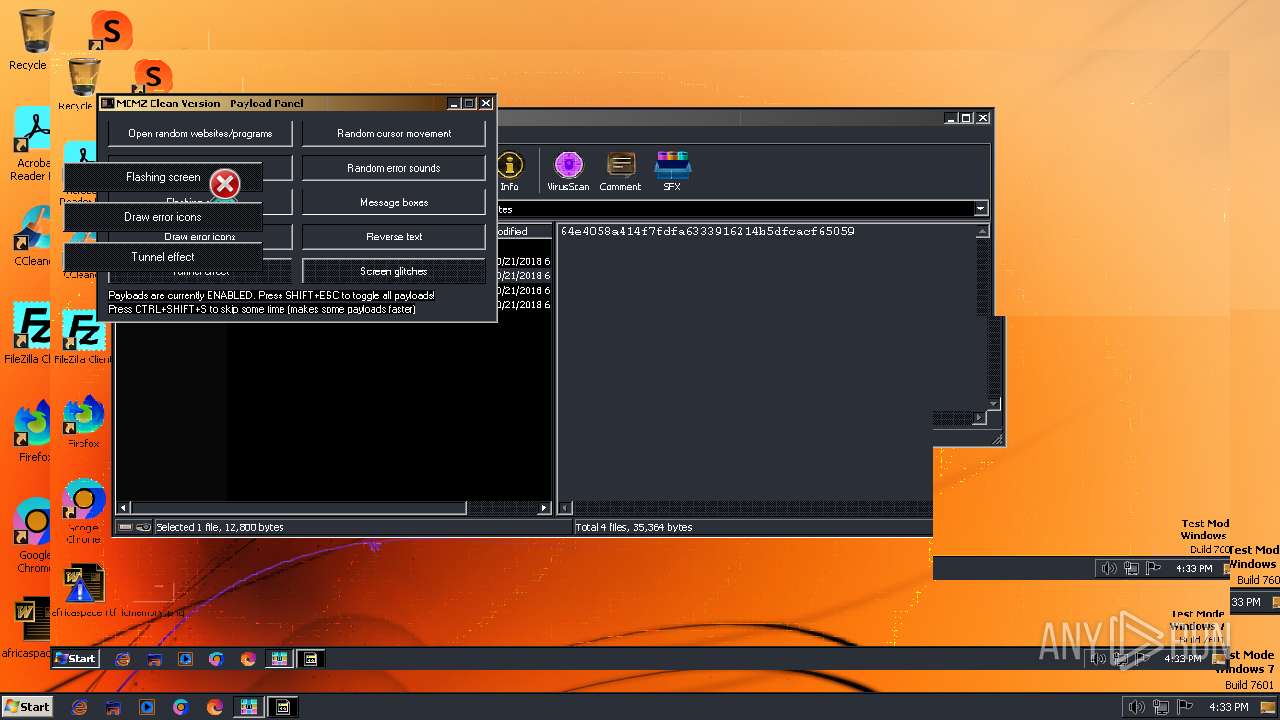Click 'Total 4 files, 35,364 bytes' status text
Image resolution: width=1280 pixels, height=720 pixels.
pyautogui.click(x=636, y=527)
